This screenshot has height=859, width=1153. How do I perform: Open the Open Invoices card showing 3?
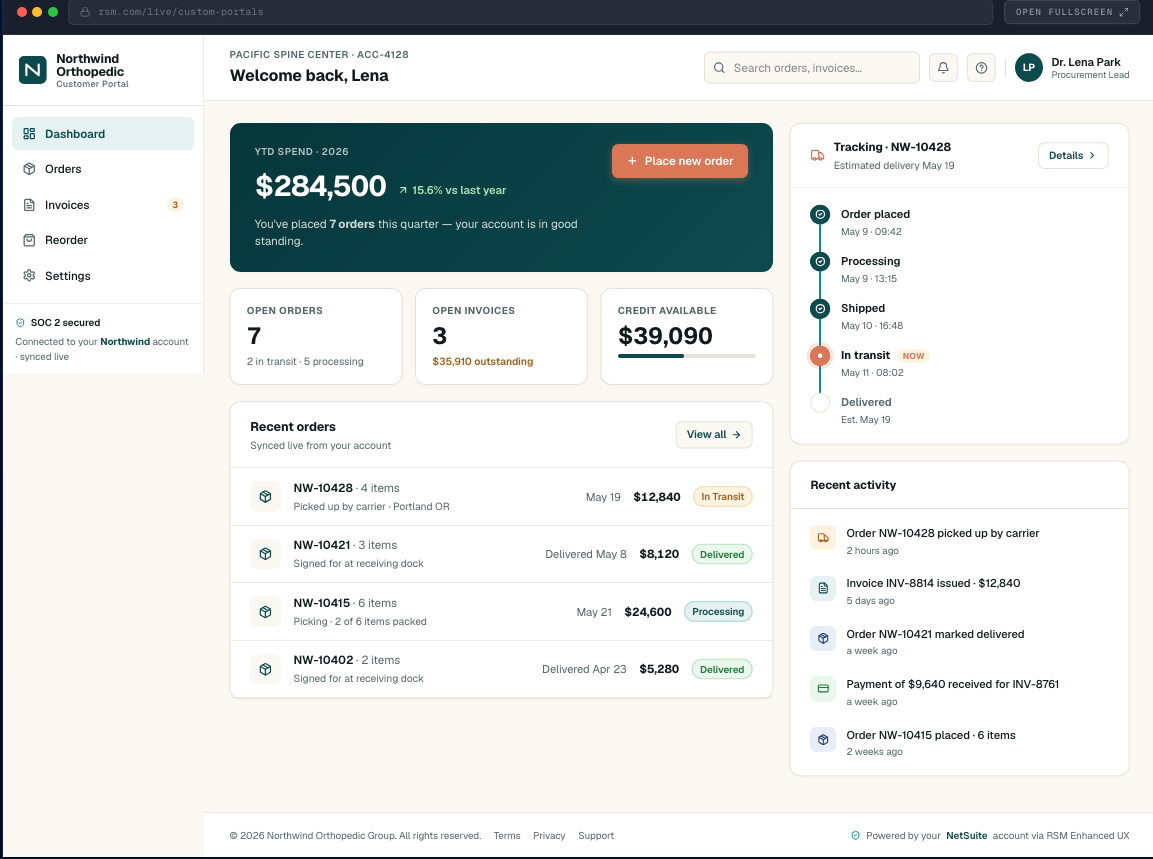point(501,336)
